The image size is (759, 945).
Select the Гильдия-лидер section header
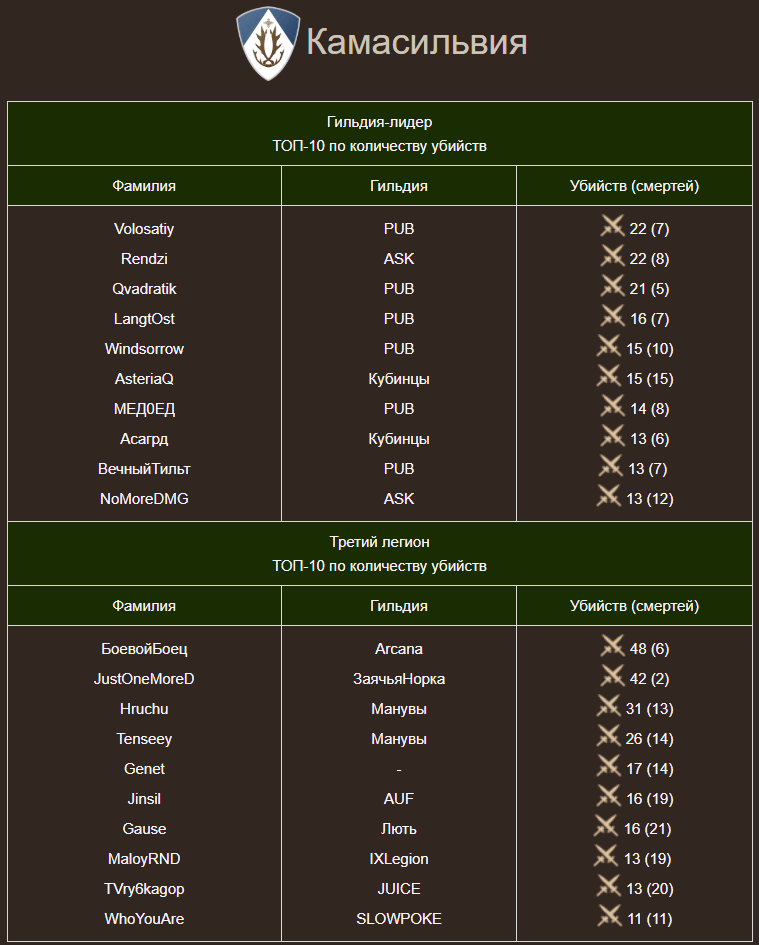pyautogui.click(x=379, y=122)
